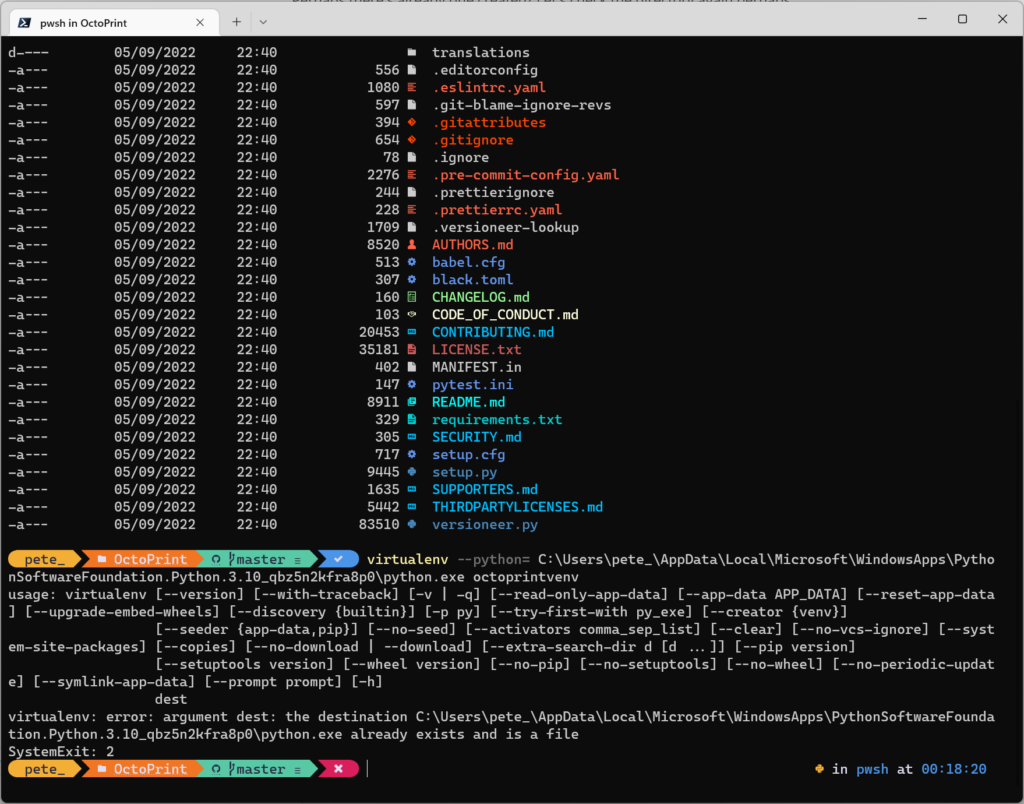Click the Python icon beside setup.py

click(x=412, y=472)
